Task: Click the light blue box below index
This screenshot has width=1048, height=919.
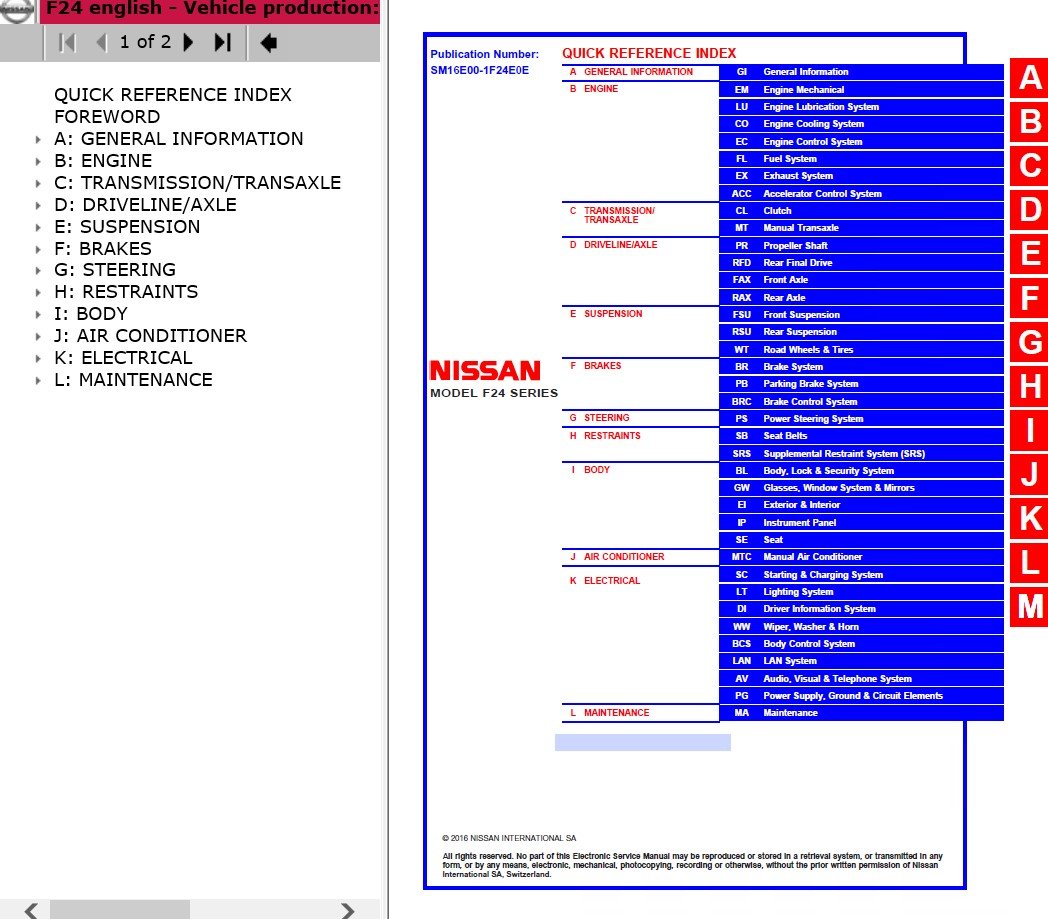Action: pyautogui.click(x=642, y=743)
